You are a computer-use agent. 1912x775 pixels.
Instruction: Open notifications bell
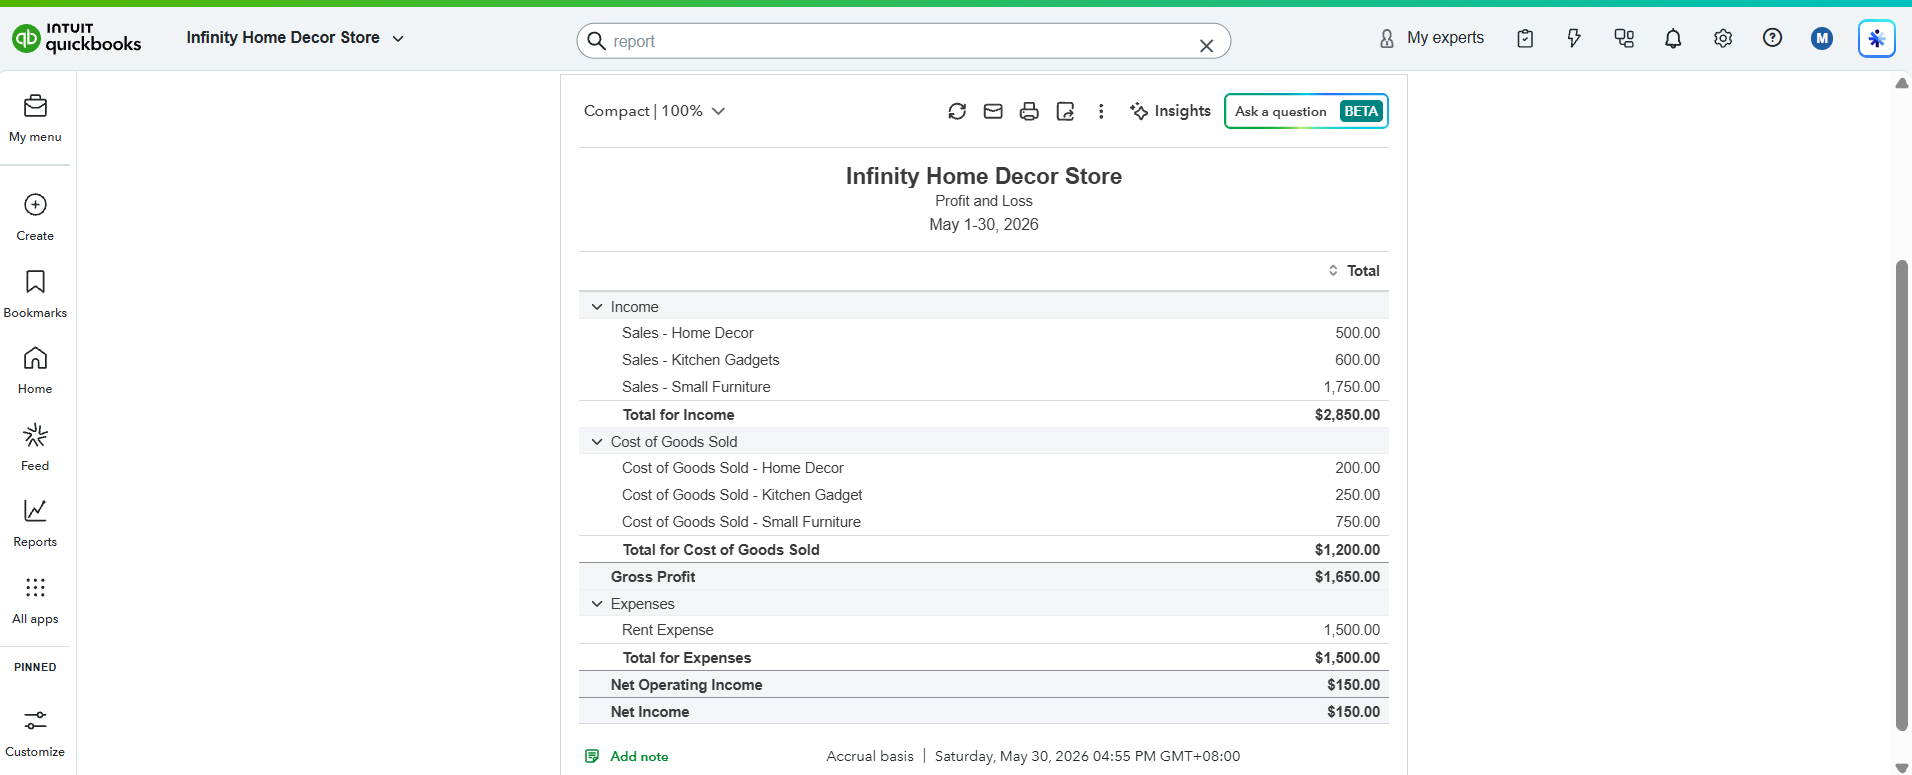(1673, 38)
